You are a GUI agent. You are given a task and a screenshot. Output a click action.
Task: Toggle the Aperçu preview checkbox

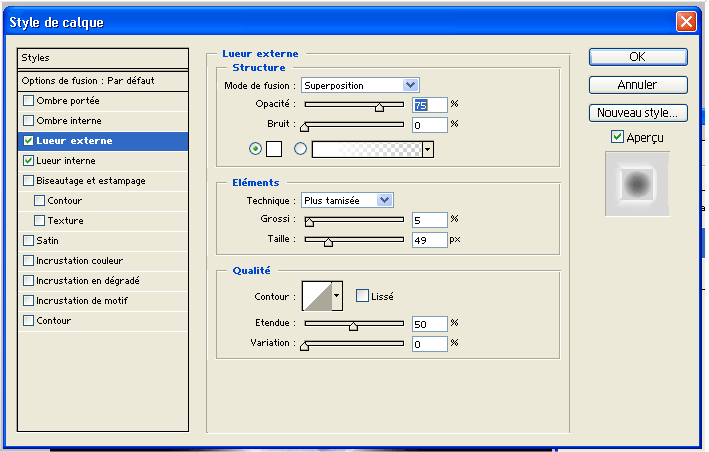615,137
